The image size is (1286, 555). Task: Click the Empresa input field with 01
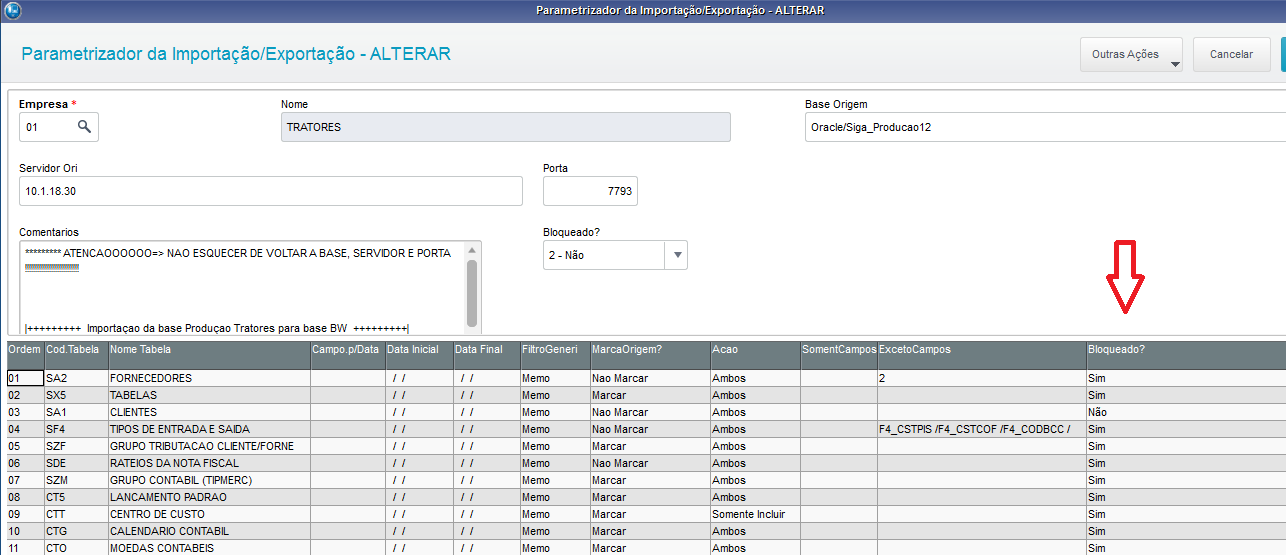(x=59, y=127)
